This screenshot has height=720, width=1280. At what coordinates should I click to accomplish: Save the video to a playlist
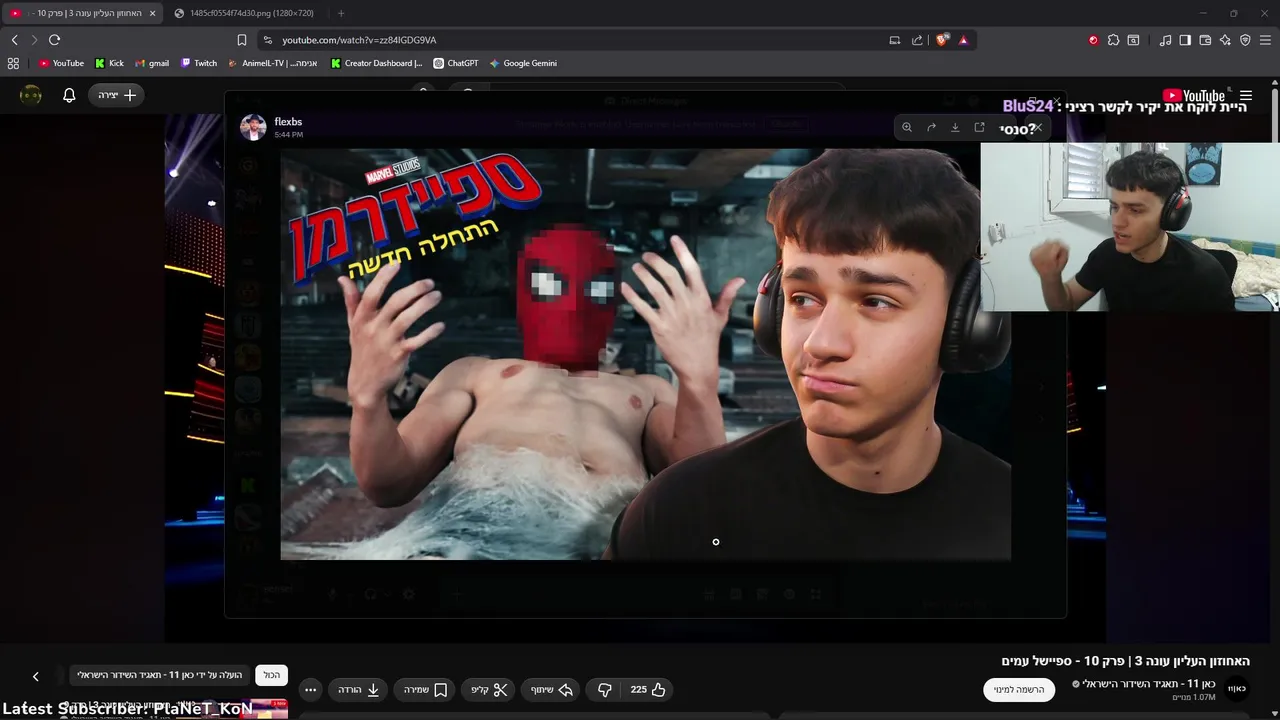click(x=426, y=690)
